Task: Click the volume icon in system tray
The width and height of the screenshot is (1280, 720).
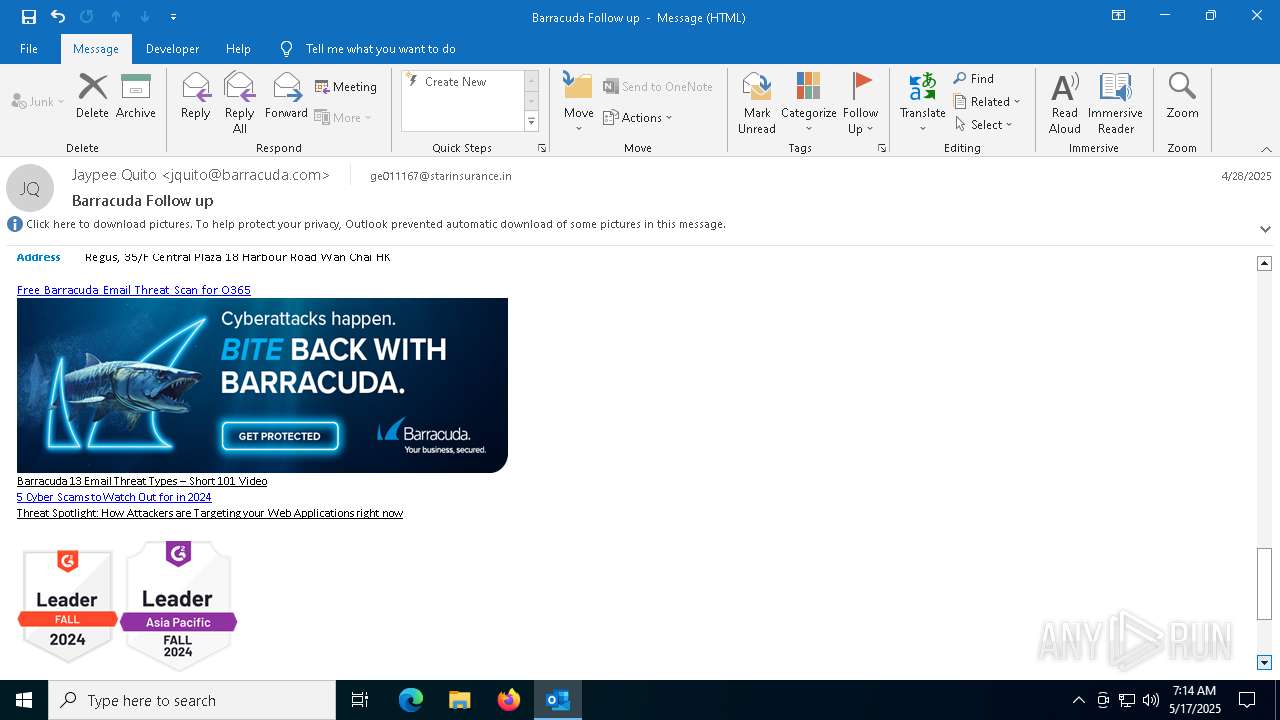Action: click(x=1151, y=700)
